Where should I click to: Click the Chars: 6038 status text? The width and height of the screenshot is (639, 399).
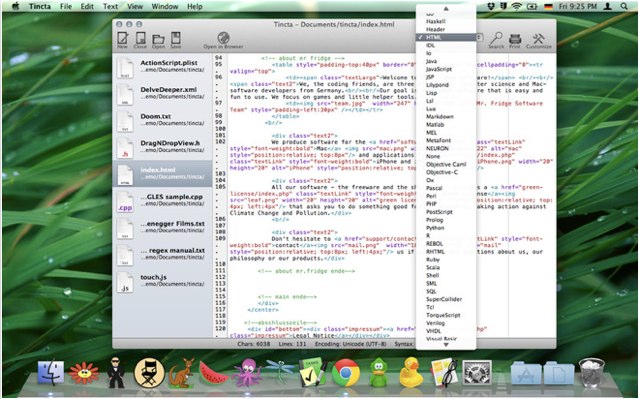253,344
